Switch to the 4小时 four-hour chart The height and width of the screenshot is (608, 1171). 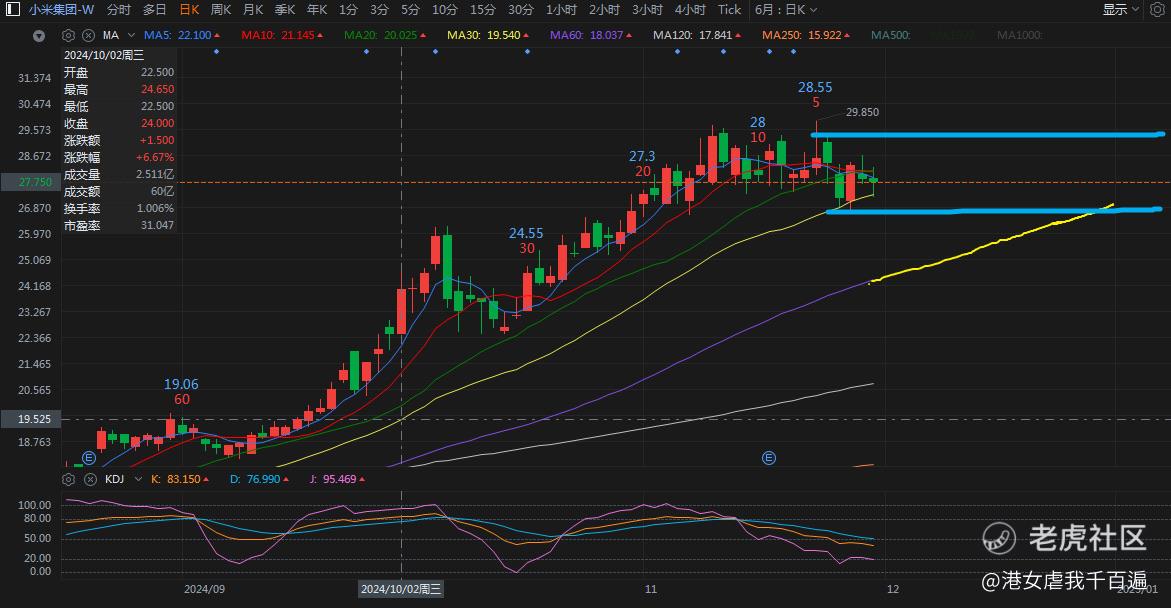pyautogui.click(x=690, y=10)
